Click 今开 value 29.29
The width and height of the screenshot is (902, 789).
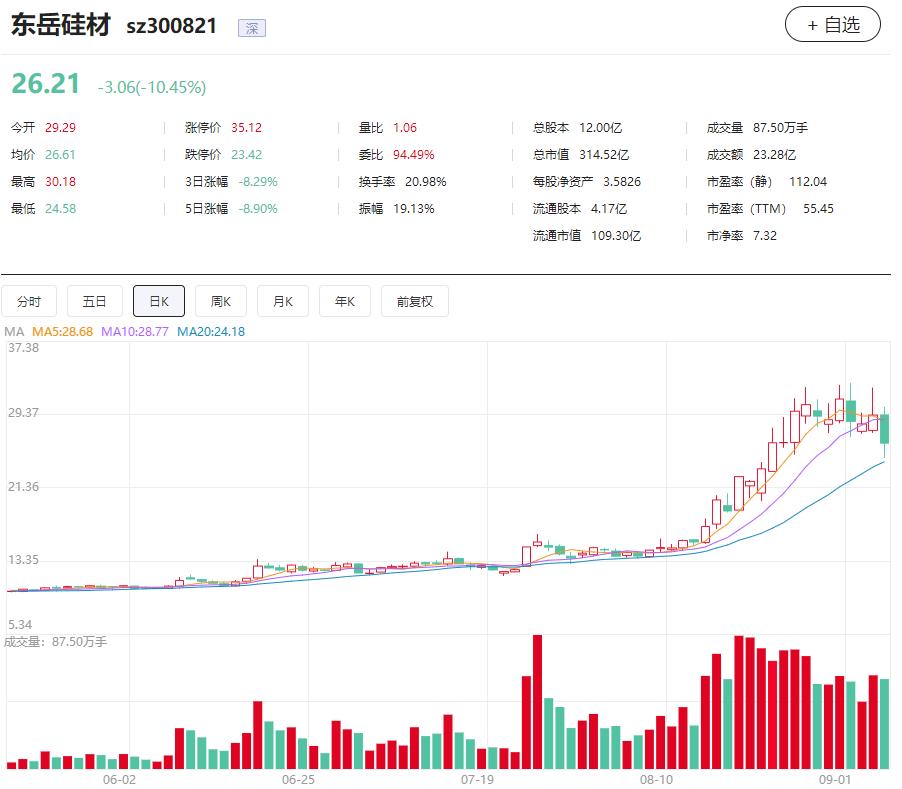pyautogui.click(x=60, y=128)
